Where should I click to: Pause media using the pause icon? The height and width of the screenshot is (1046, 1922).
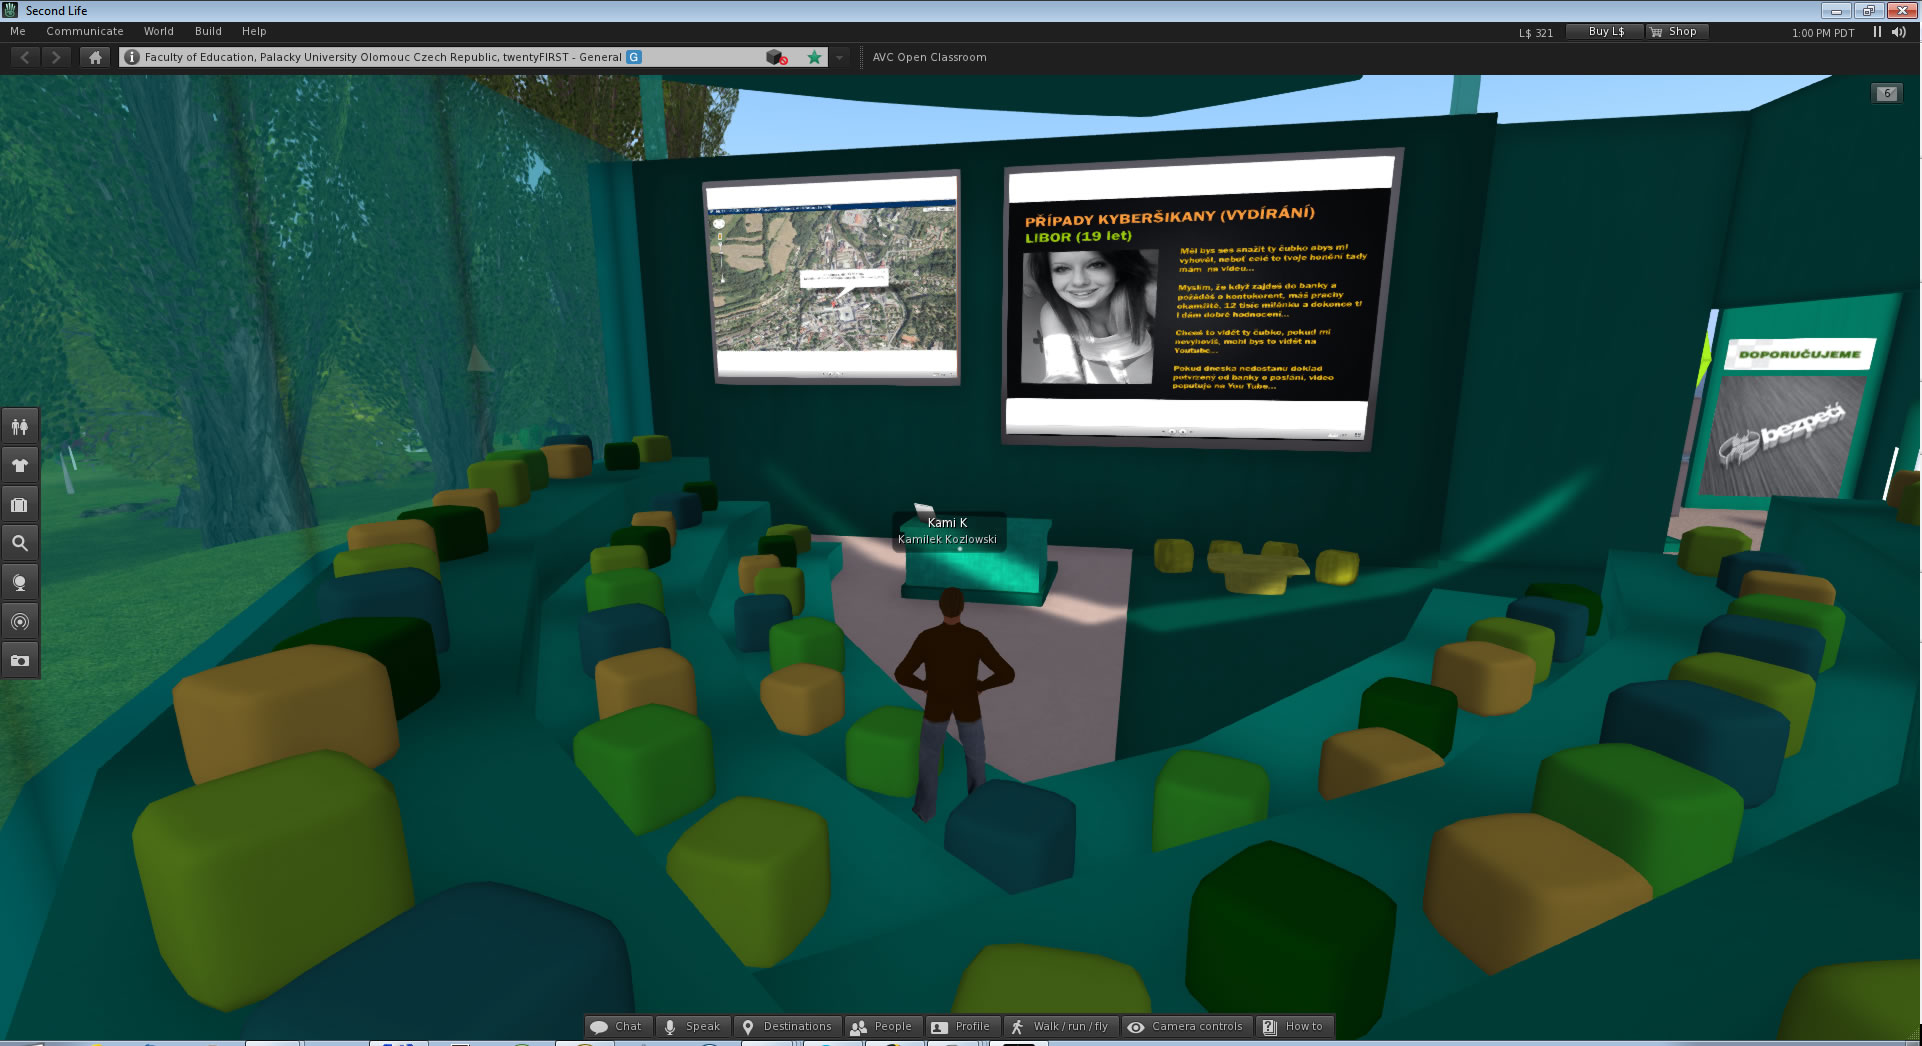1877,32
